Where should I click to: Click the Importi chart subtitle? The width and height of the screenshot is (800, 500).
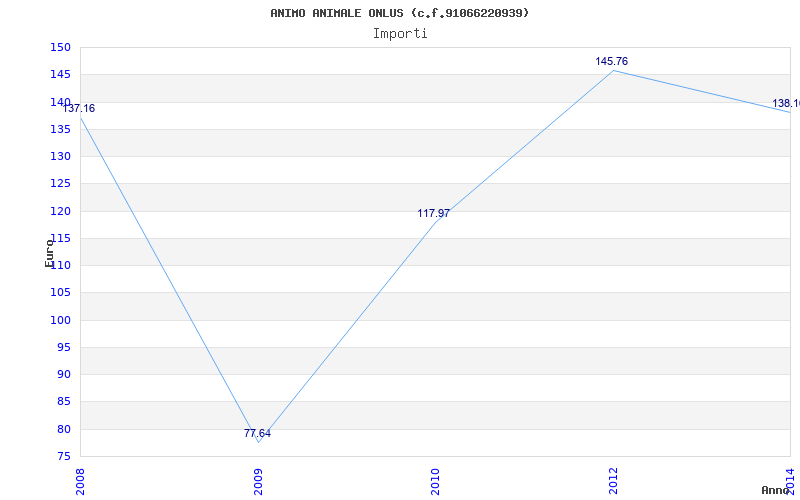point(400,34)
